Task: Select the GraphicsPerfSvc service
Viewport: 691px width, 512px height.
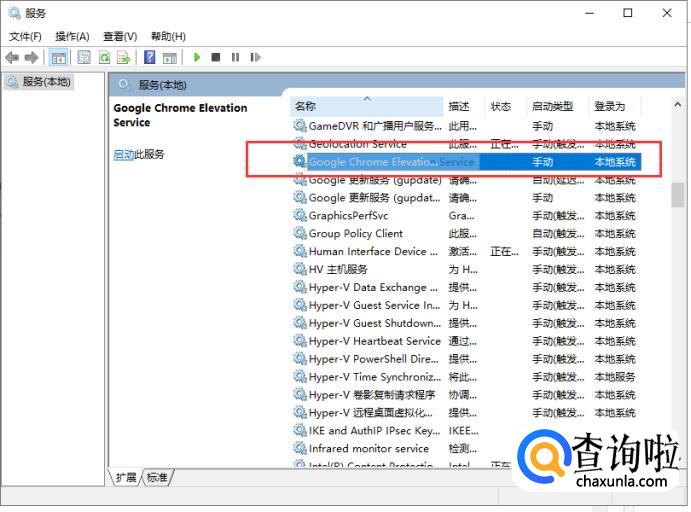Action: 466,216
